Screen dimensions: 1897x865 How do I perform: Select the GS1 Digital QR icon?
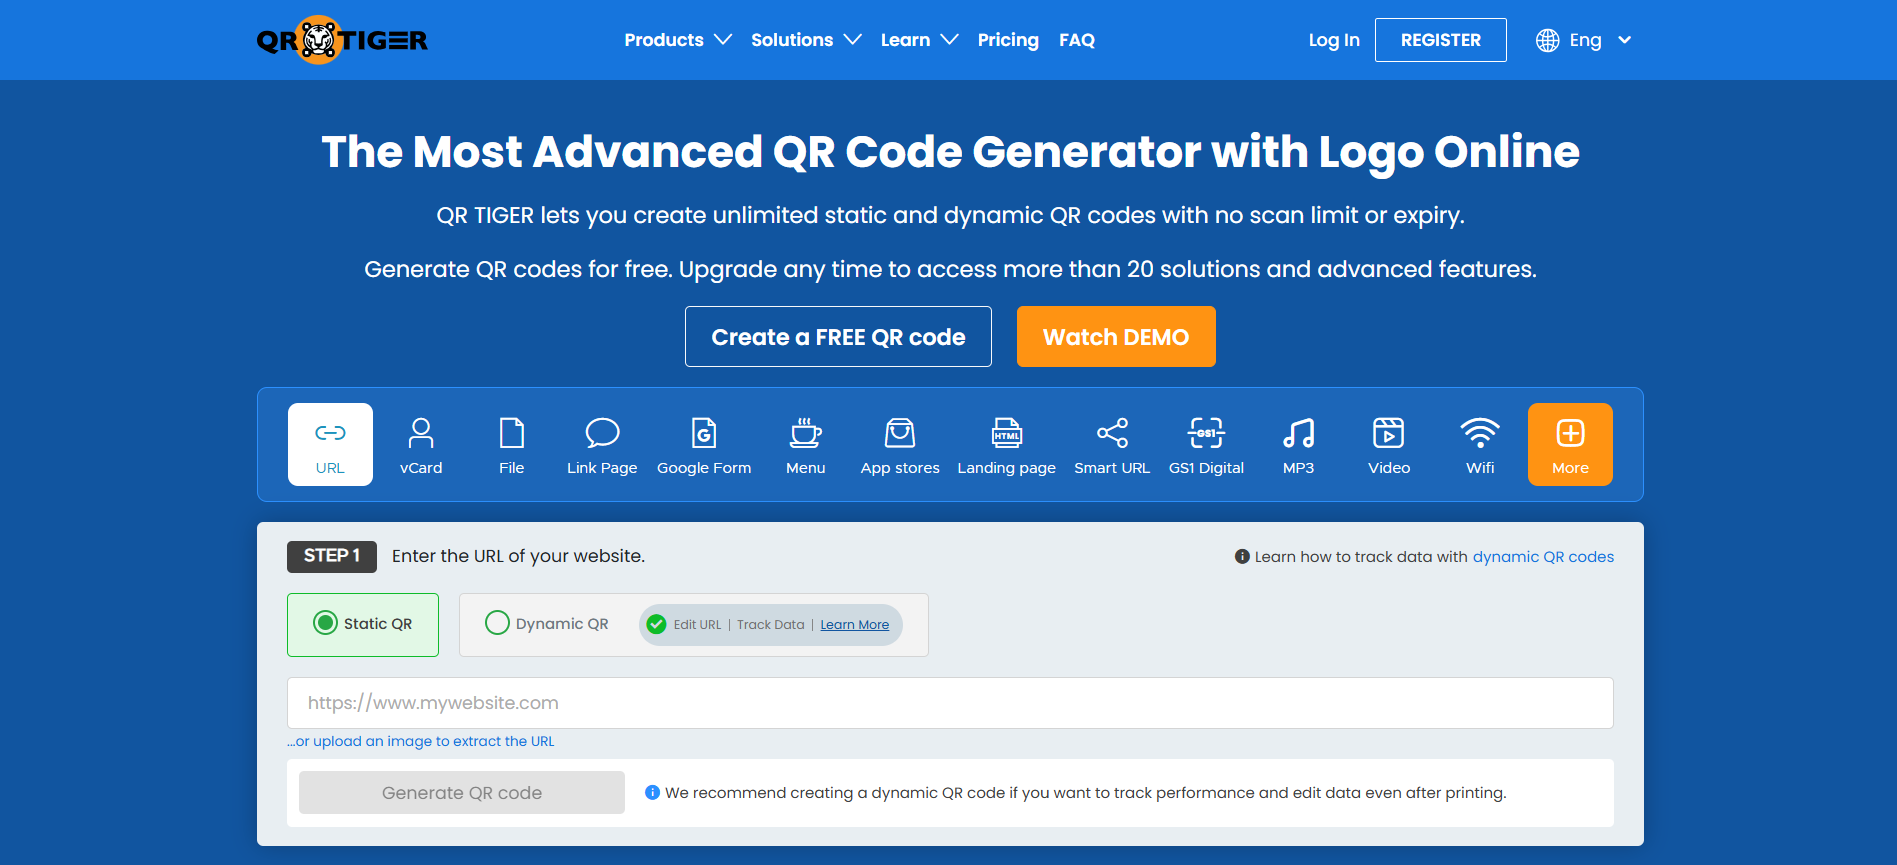tap(1206, 433)
